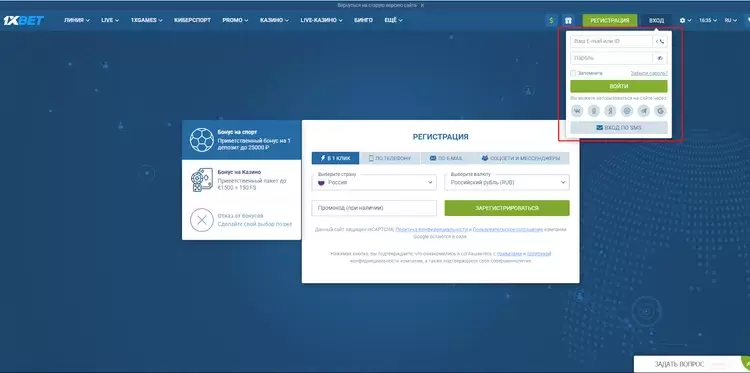750x373 pixels.
Task: Click the ЗАРЕГИСТРИРОВАТЬСЯ button
Action: [x=507, y=208]
